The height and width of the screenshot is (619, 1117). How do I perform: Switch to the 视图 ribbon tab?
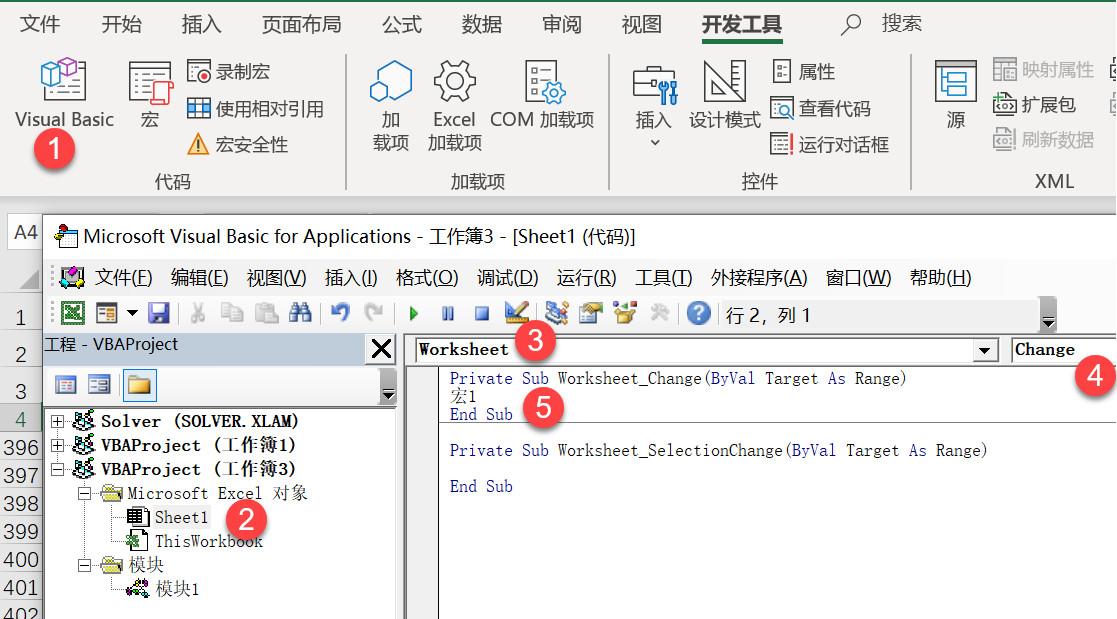click(x=642, y=24)
